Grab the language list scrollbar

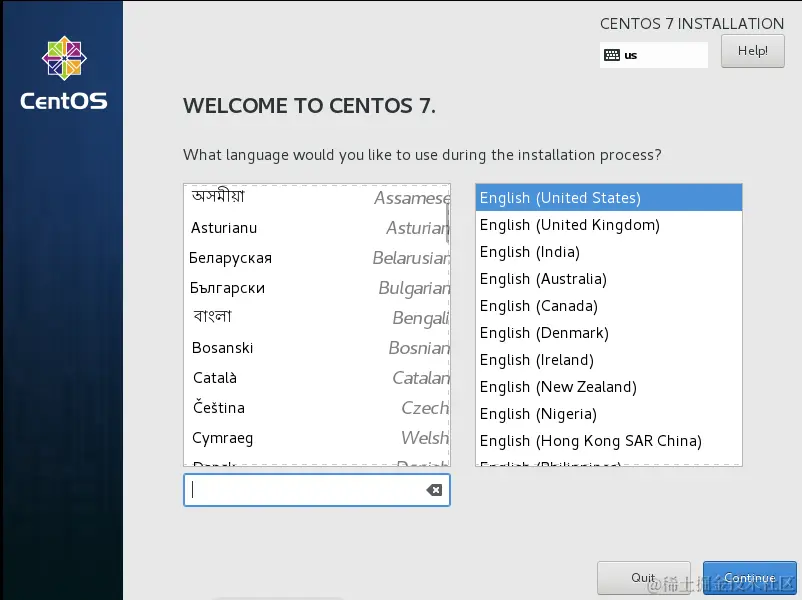coord(448,224)
